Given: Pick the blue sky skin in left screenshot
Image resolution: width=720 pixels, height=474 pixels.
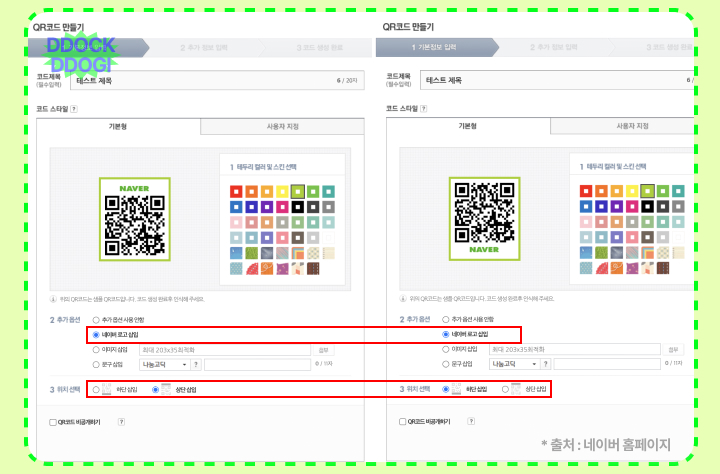Looking at the screenshot, I should click(x=236, y=253).
